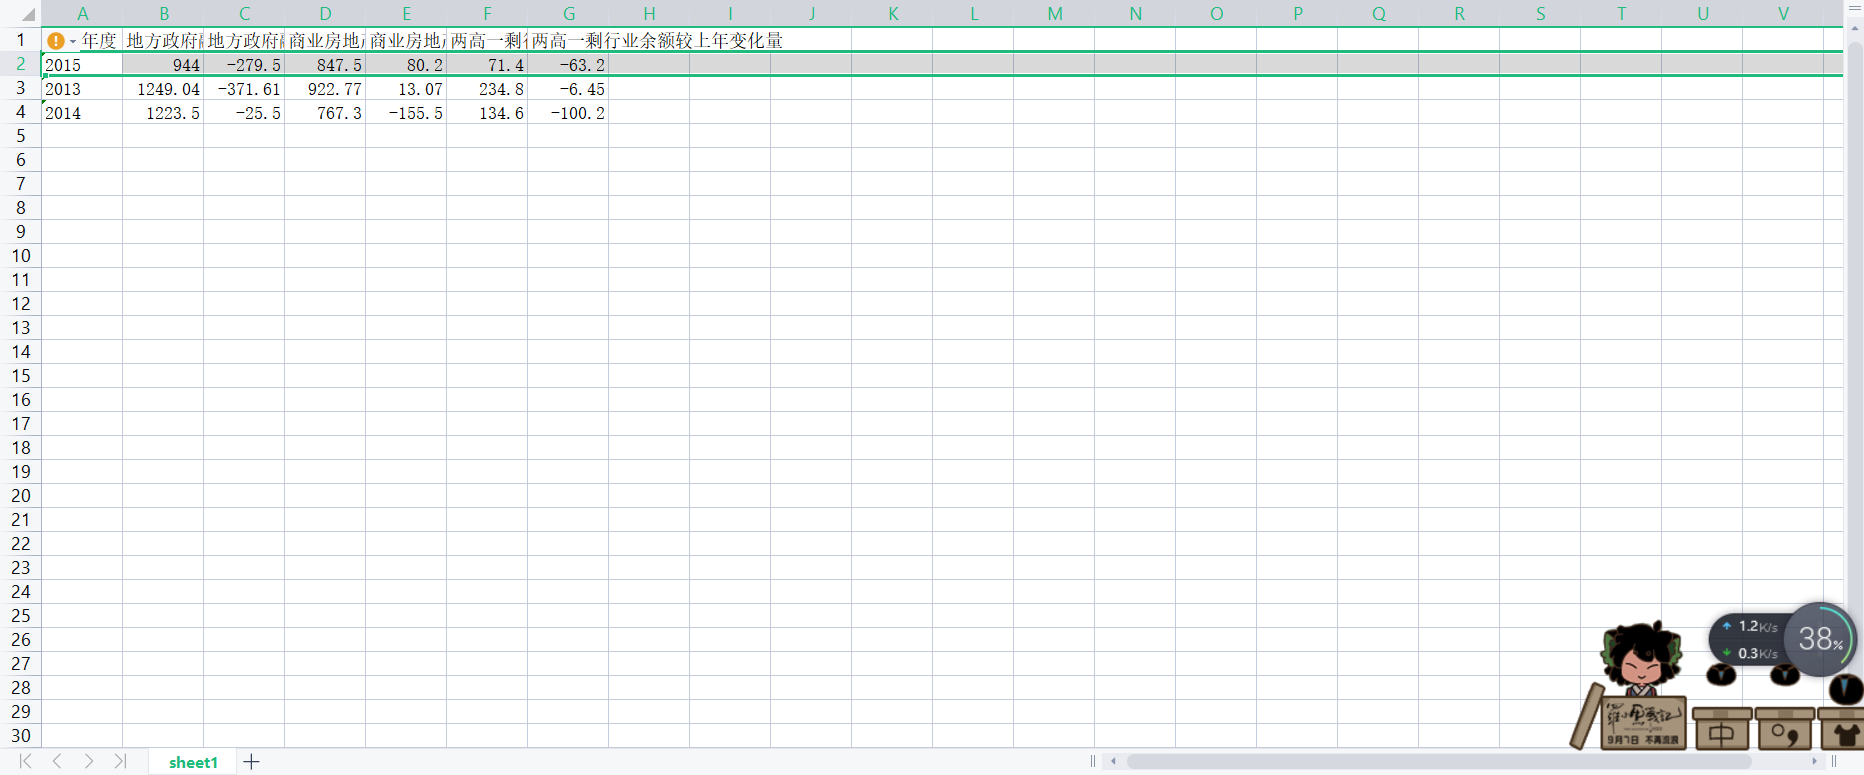
Task: Click header cell 年度
Action: click(99, 41)
